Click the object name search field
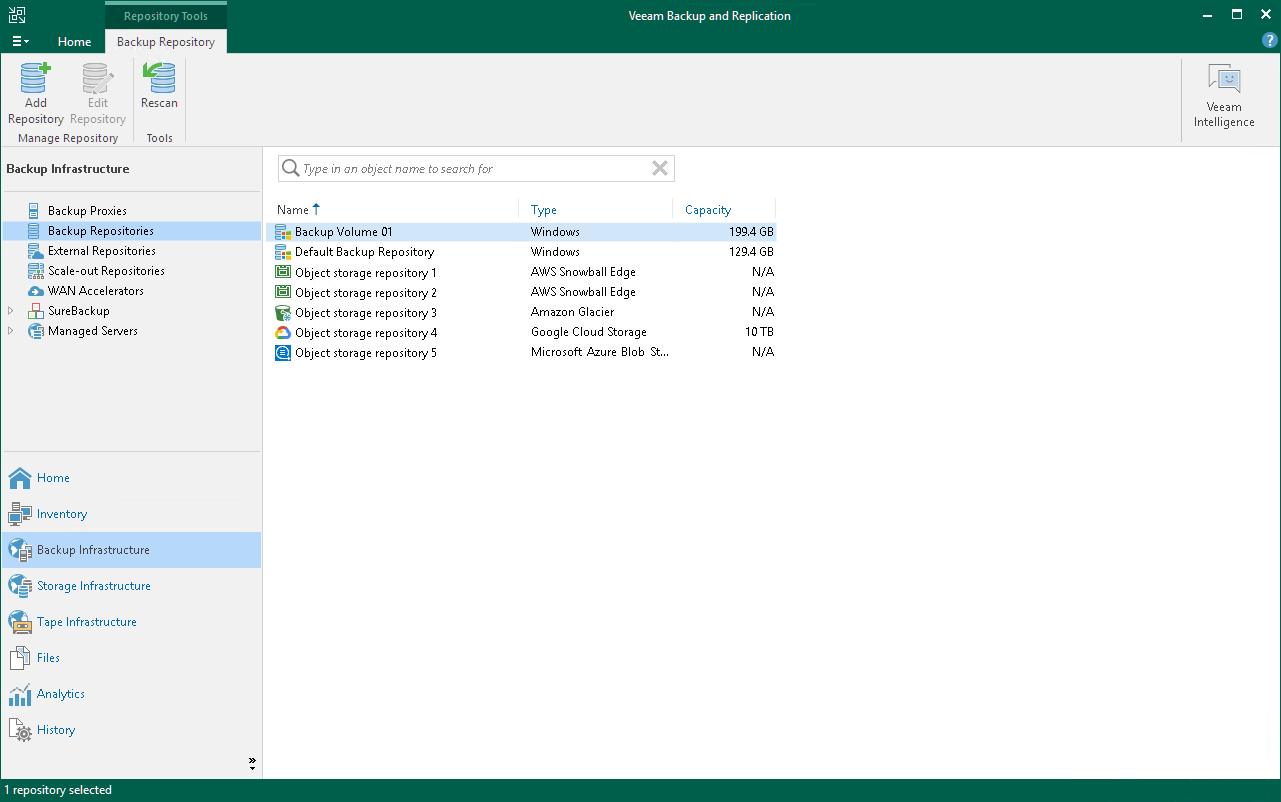The height and width of the screenshot is (802, 1281). (x=470, y=169)
